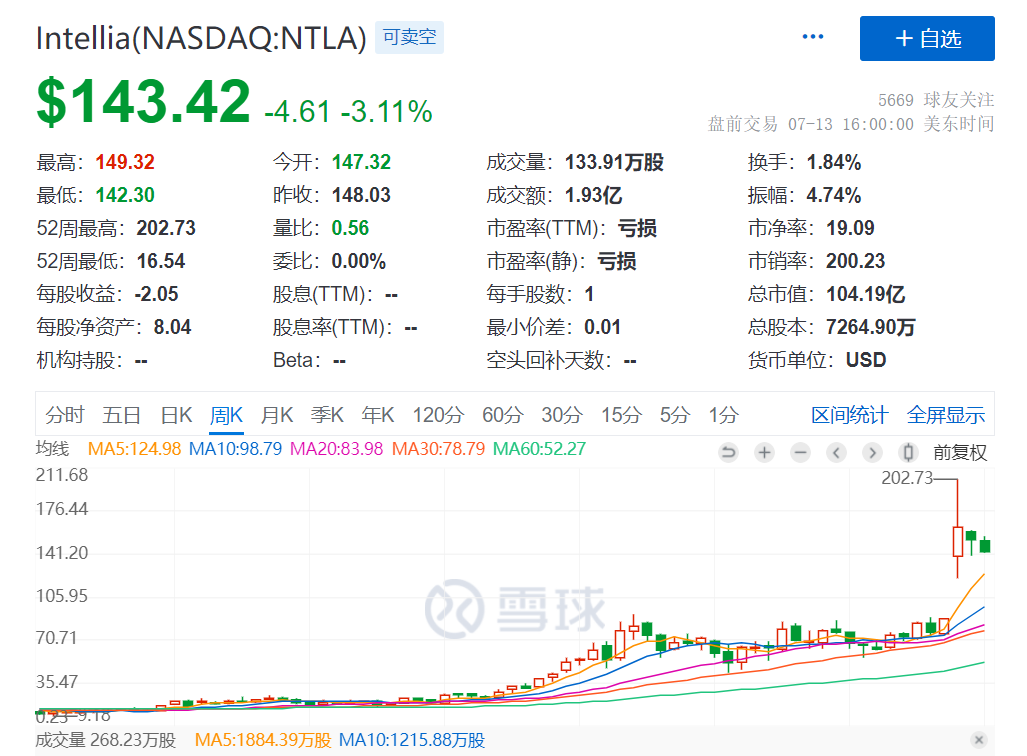Move chart right with the right chevron
The image size is (1027, 756).
tap(872, 452)
